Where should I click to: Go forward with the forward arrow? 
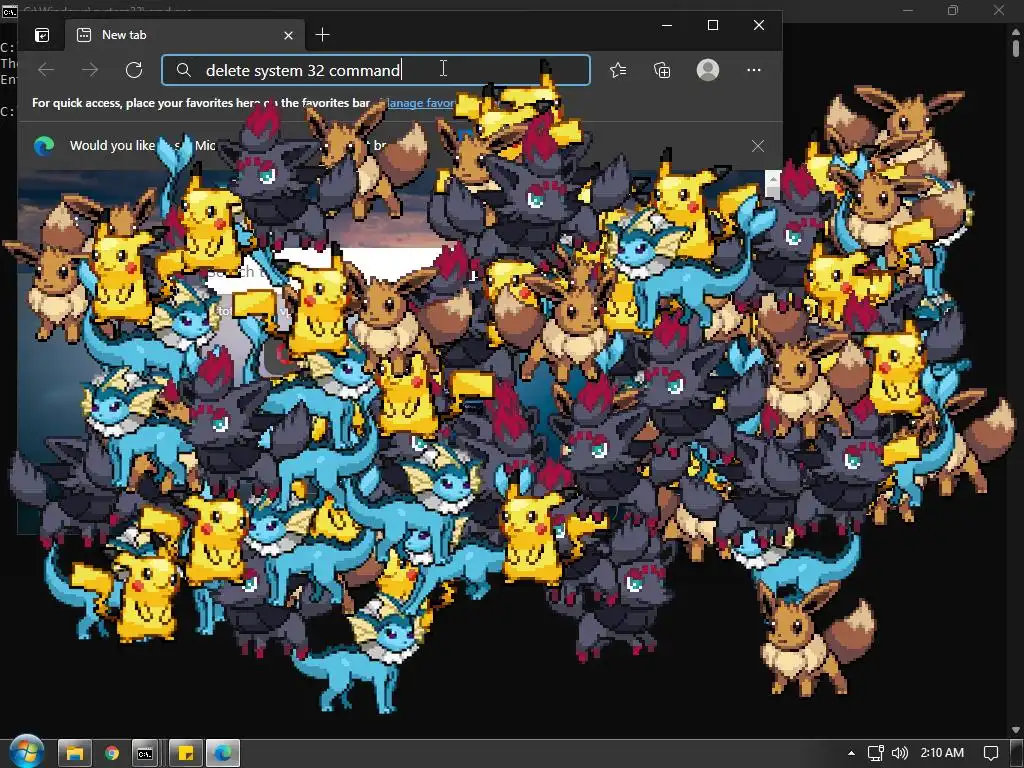click(x=90, y=70)
